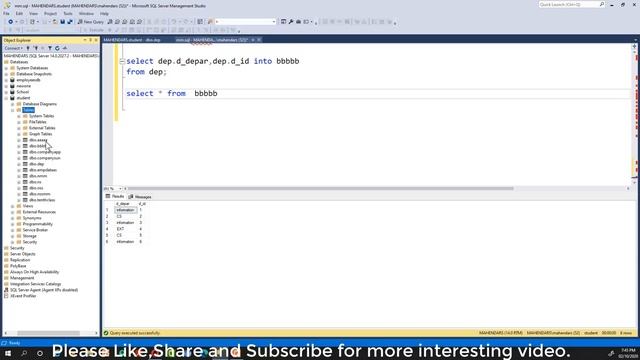Click the Object Explorer horizontal scrollbar
The width and height of the screenshot is (640, 360).
click(48, 333)
